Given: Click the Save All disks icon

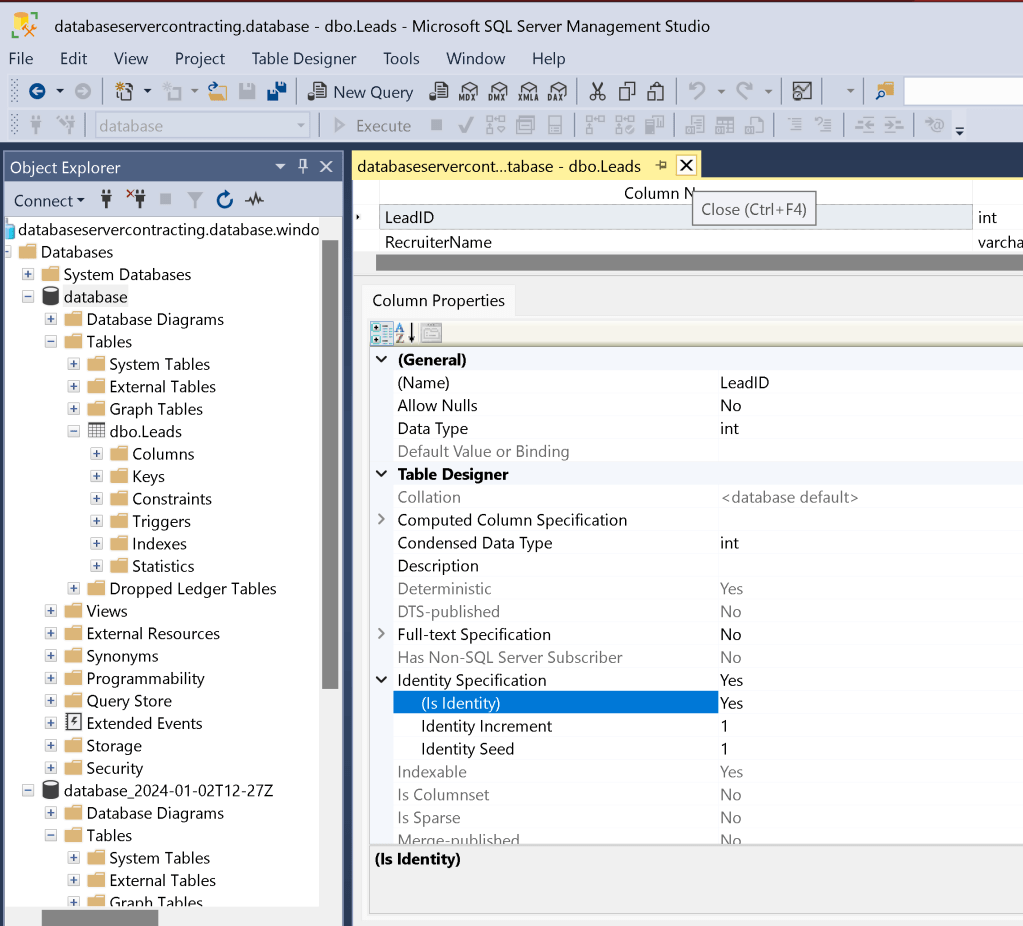Looking at the screenshot, I should pyautogui.click(x=277, y=91).
